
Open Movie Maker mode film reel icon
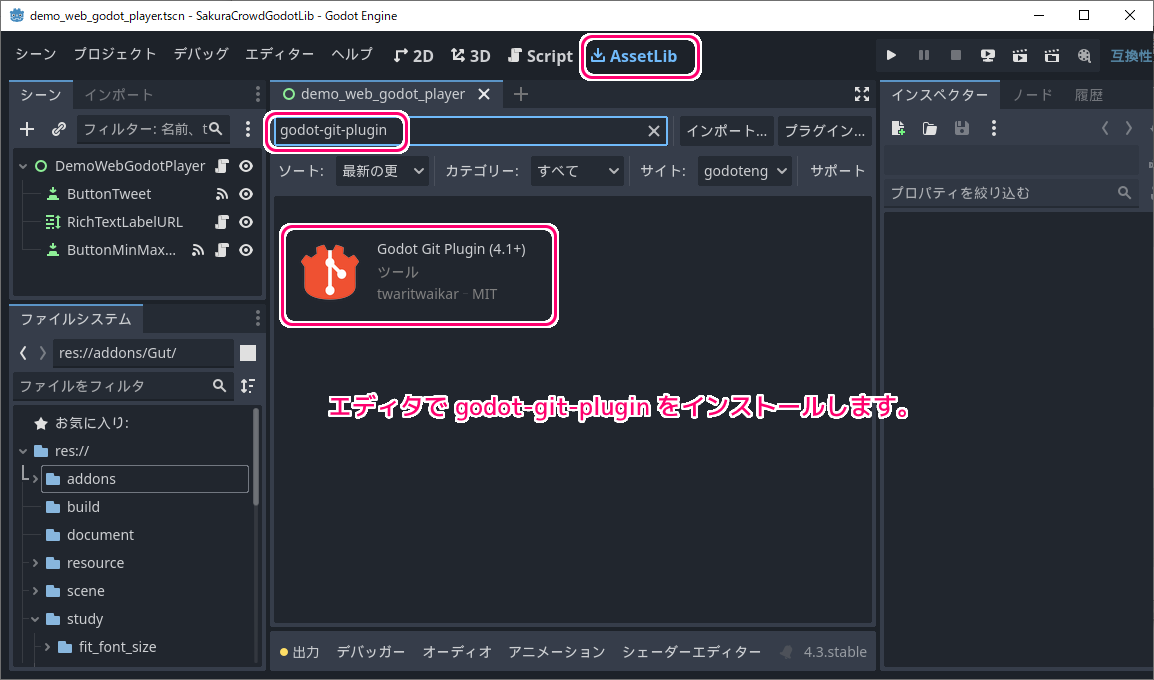coord(1084,56)
